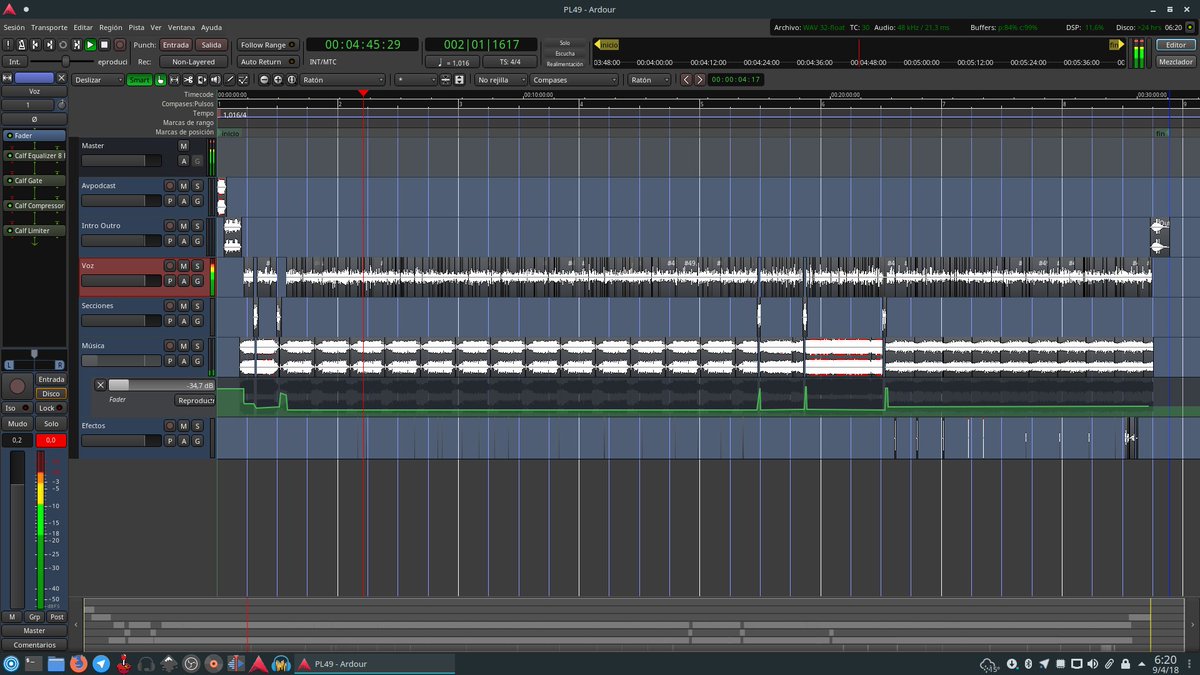1200x675 pixels.
Task: Close the Música Fader automation lane
Action: [x=100, y=385]
